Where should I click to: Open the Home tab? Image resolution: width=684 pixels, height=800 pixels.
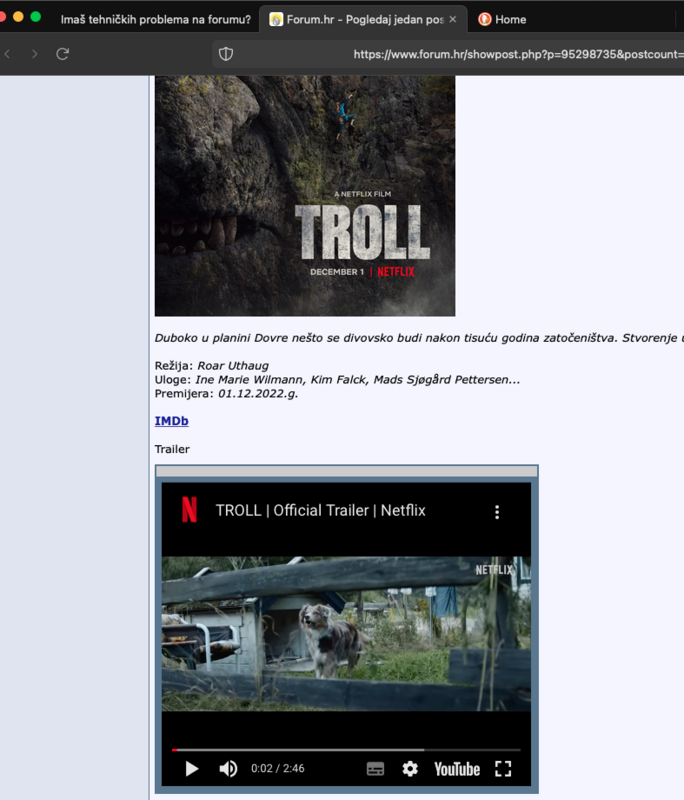point(511,19)
